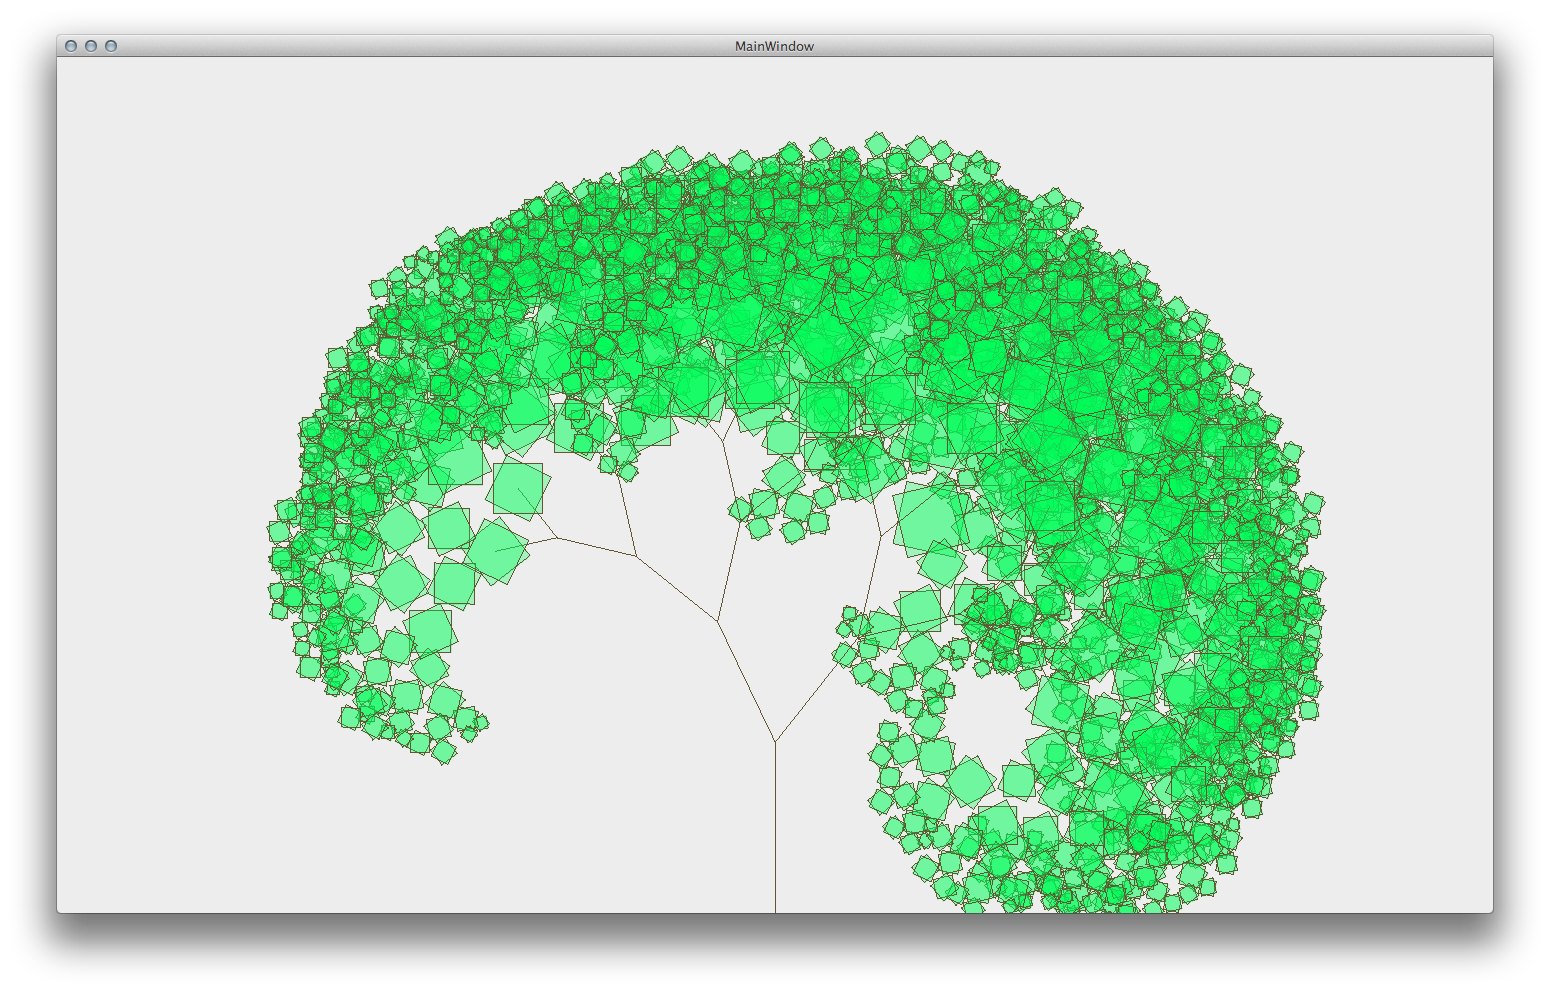
Task: Click the zoom window button
Action: click(111, 46)
